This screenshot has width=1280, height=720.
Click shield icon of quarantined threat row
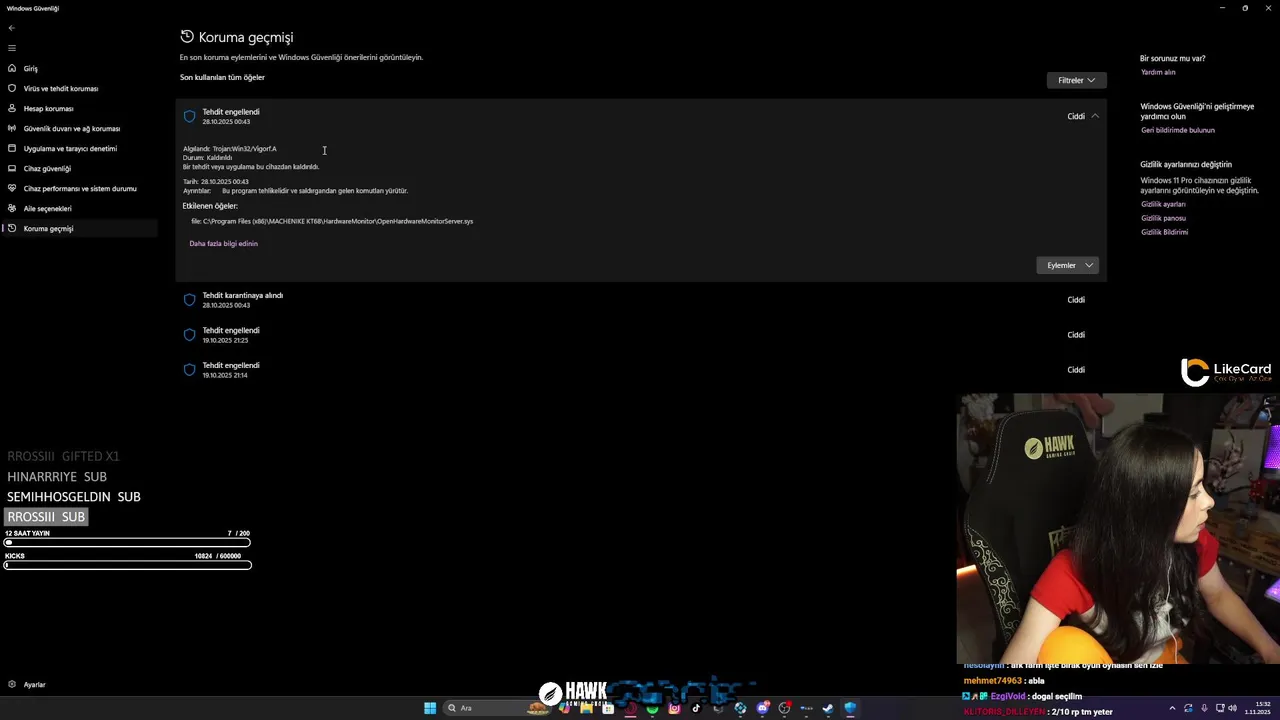(x=189, y=300)
